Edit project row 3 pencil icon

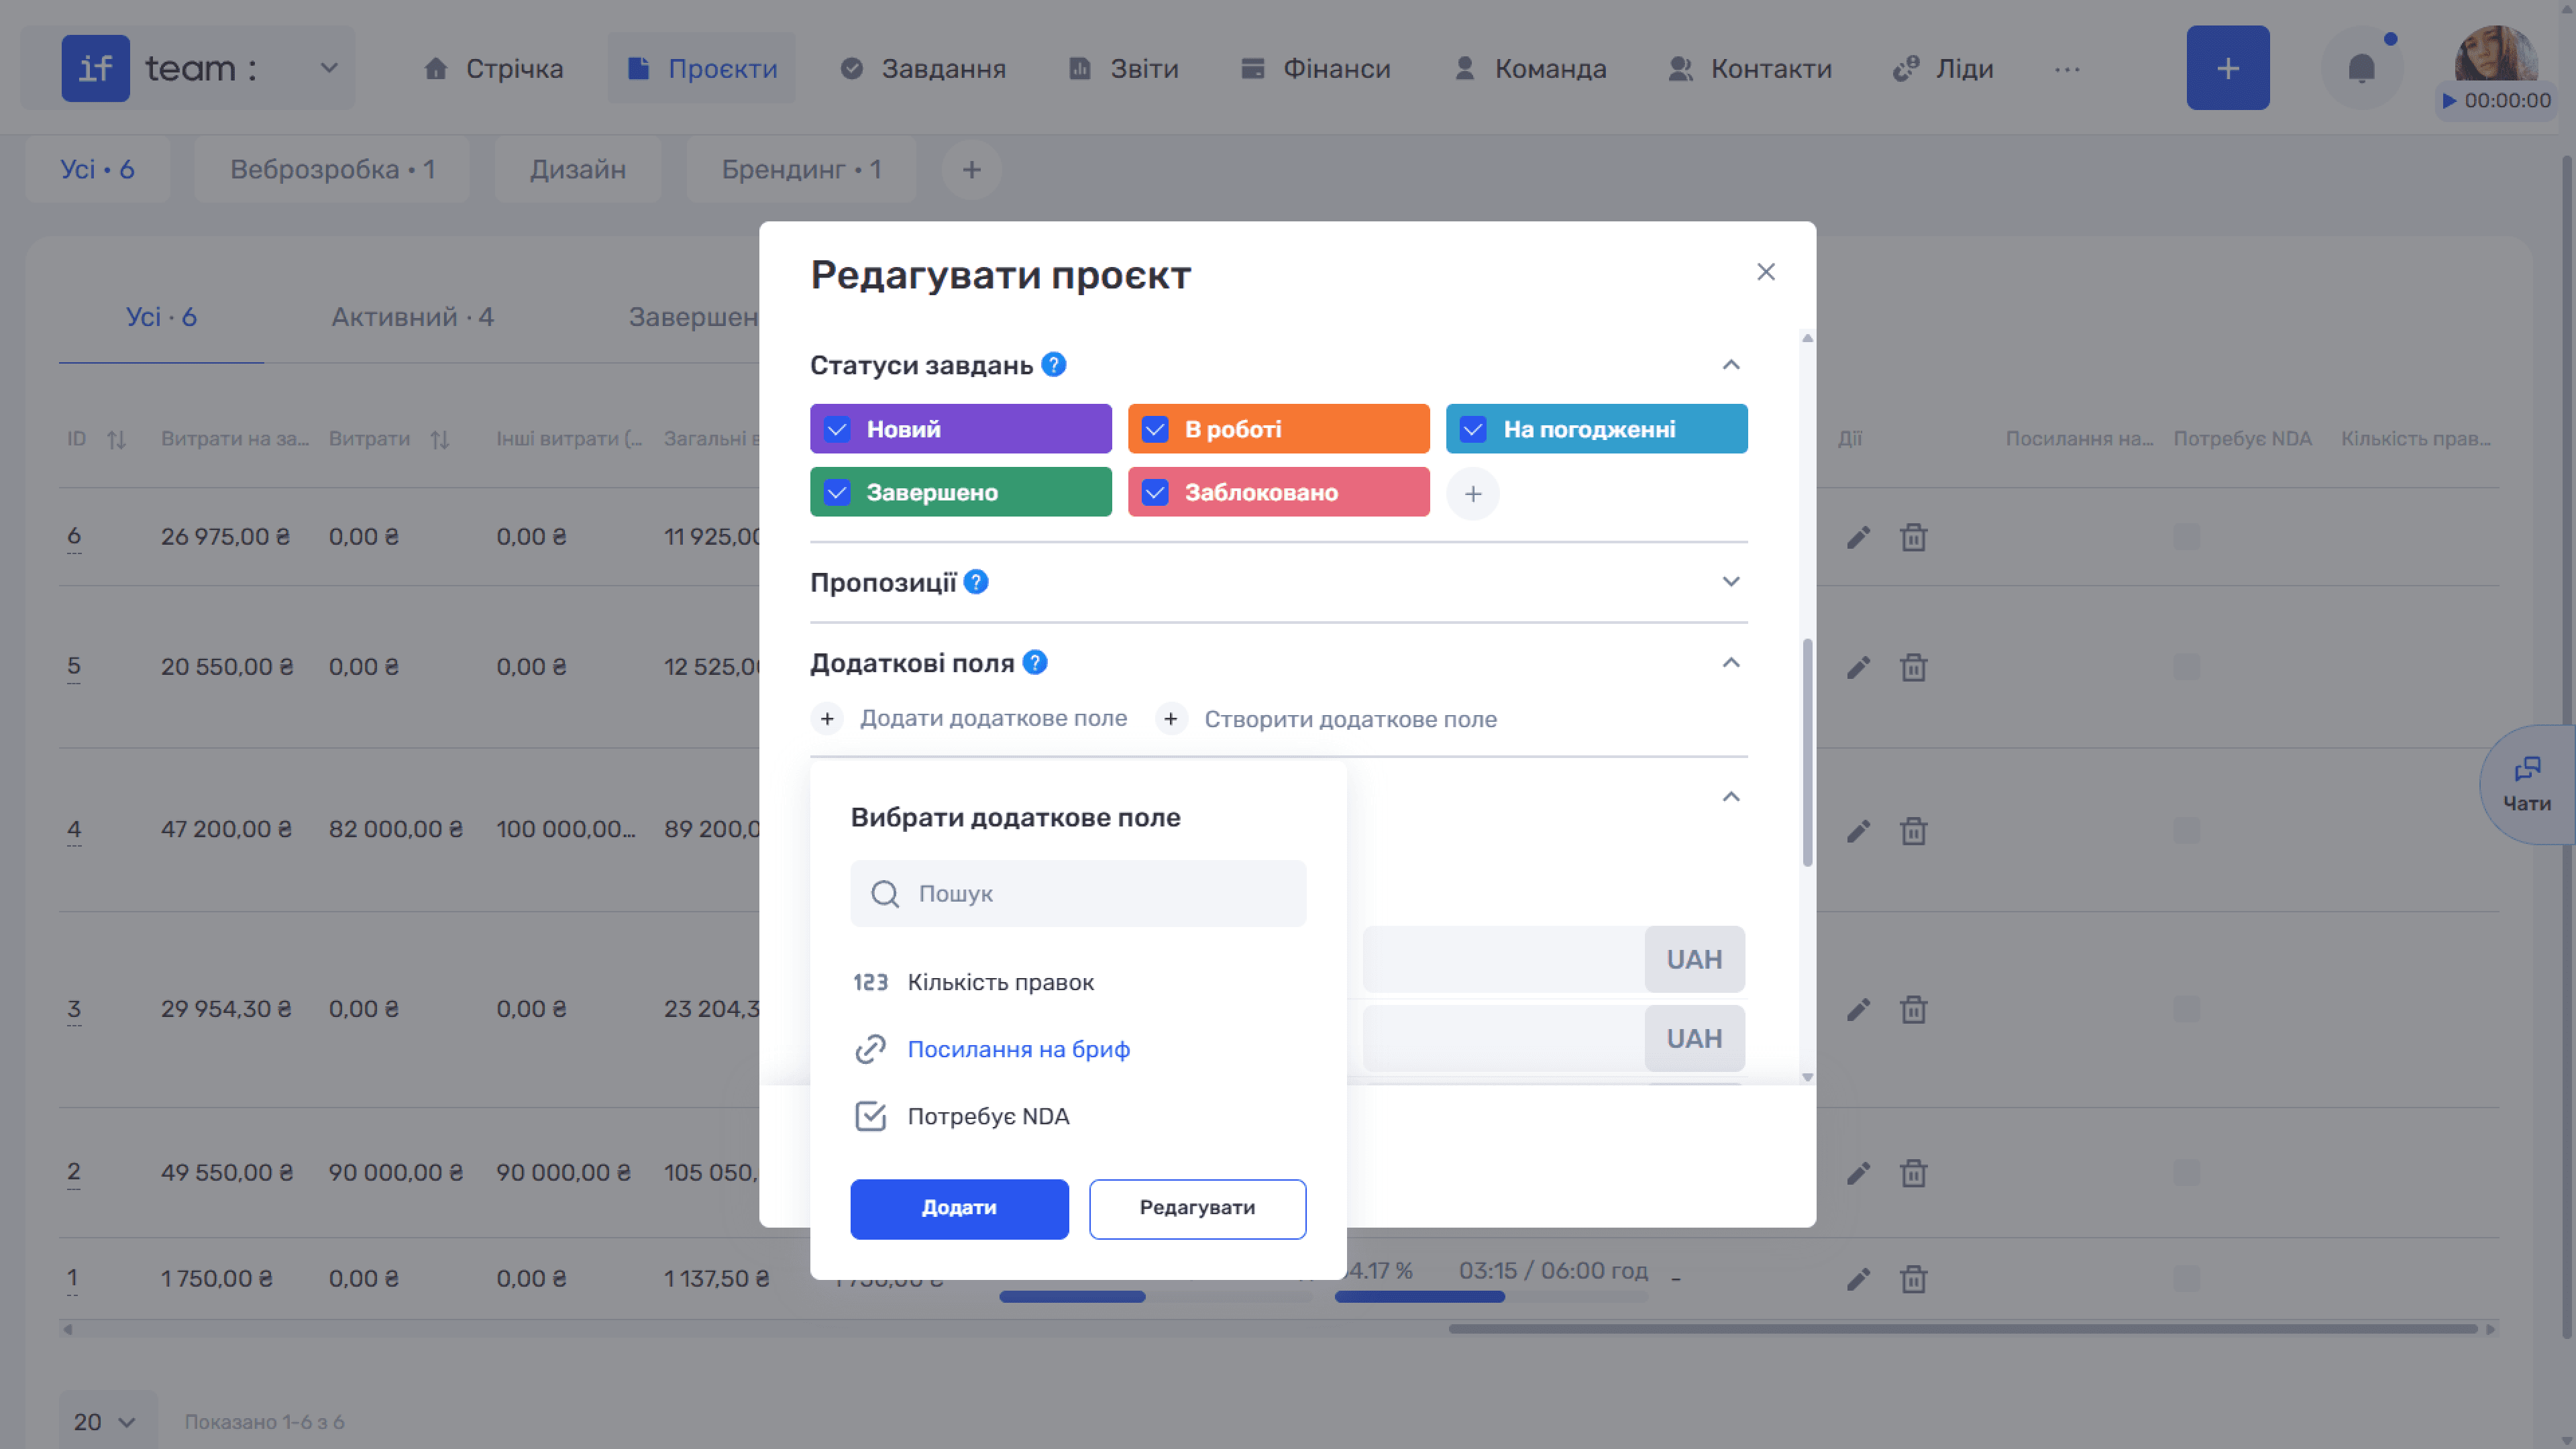pos(1858,1009)
